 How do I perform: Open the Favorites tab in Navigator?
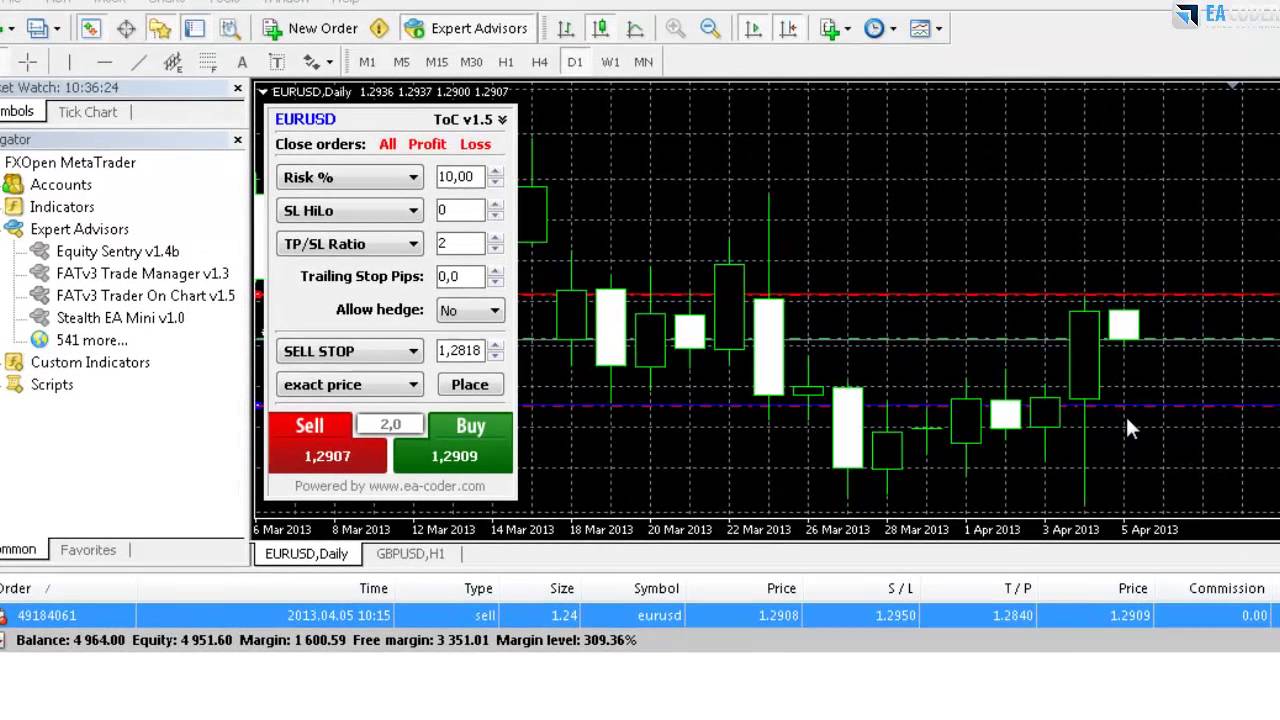[88, 550]
